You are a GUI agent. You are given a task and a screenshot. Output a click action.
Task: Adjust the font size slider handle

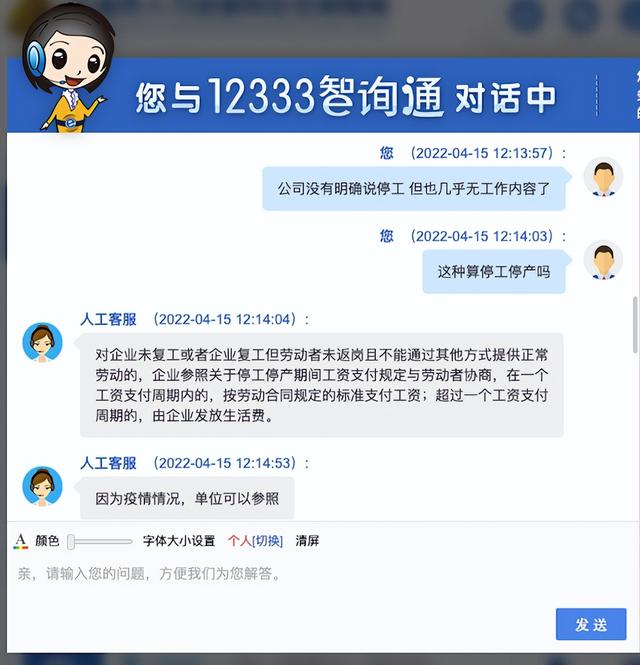pyautogui.click(x=71, y=542)
